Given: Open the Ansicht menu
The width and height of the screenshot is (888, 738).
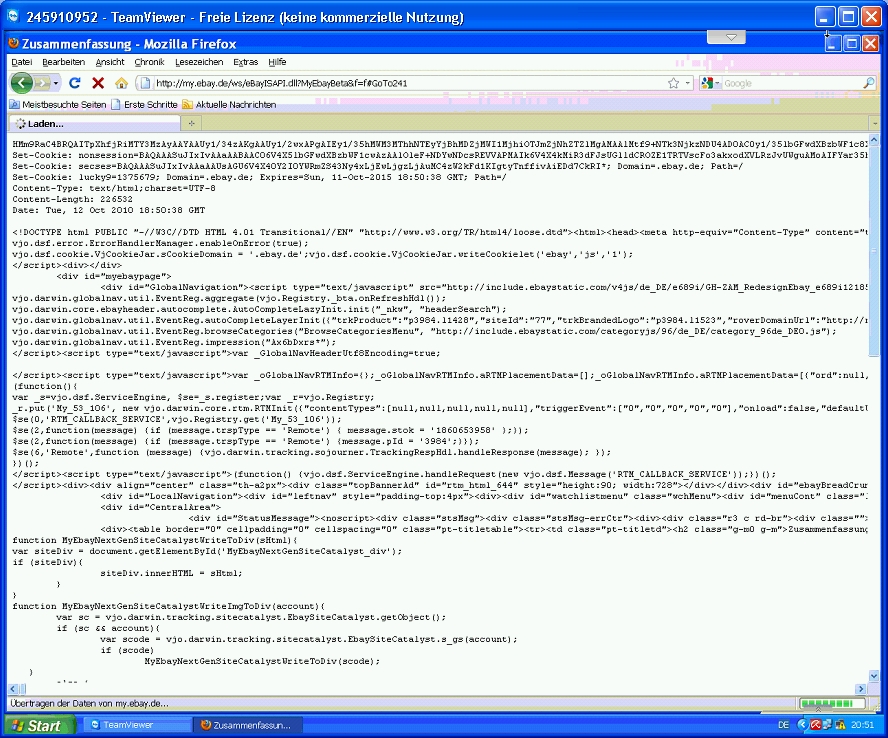Looking at the screenshot, I should click(x=110, y=62).
